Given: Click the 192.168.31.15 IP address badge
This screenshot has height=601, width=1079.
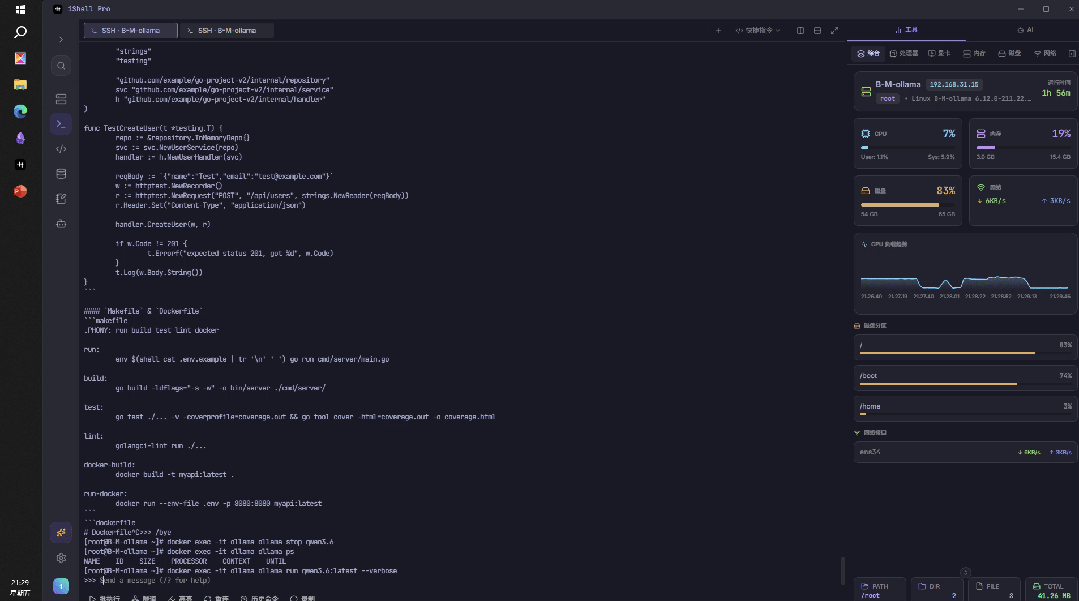Looking at the screenshot, I should coord(954,85).
